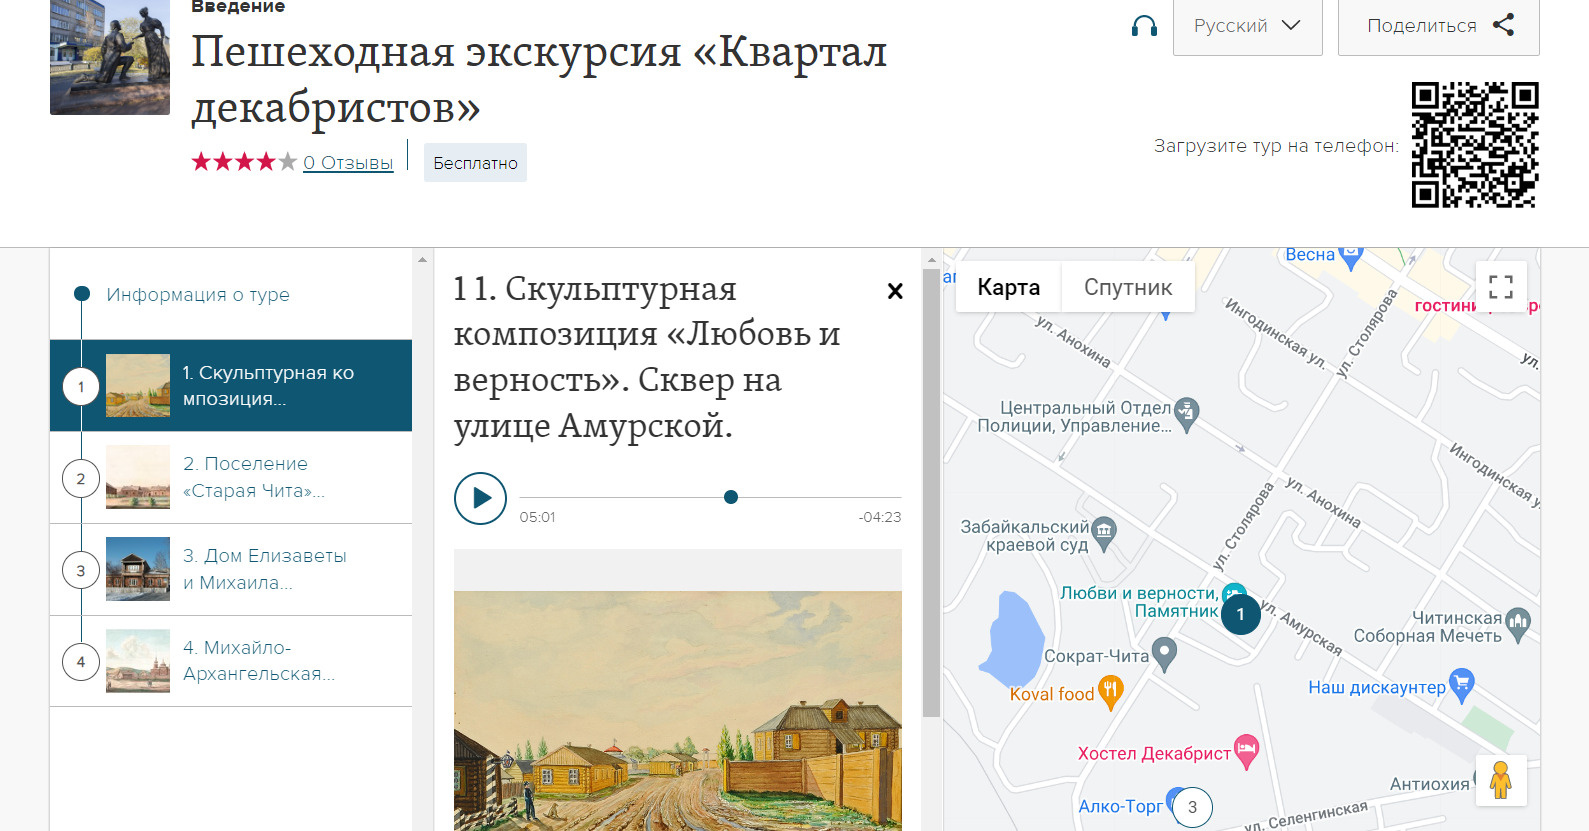Screen dimensions: 1589x831
Task: Click Читинская Соборная Мечеть pin
Action: click(1518, 625)
